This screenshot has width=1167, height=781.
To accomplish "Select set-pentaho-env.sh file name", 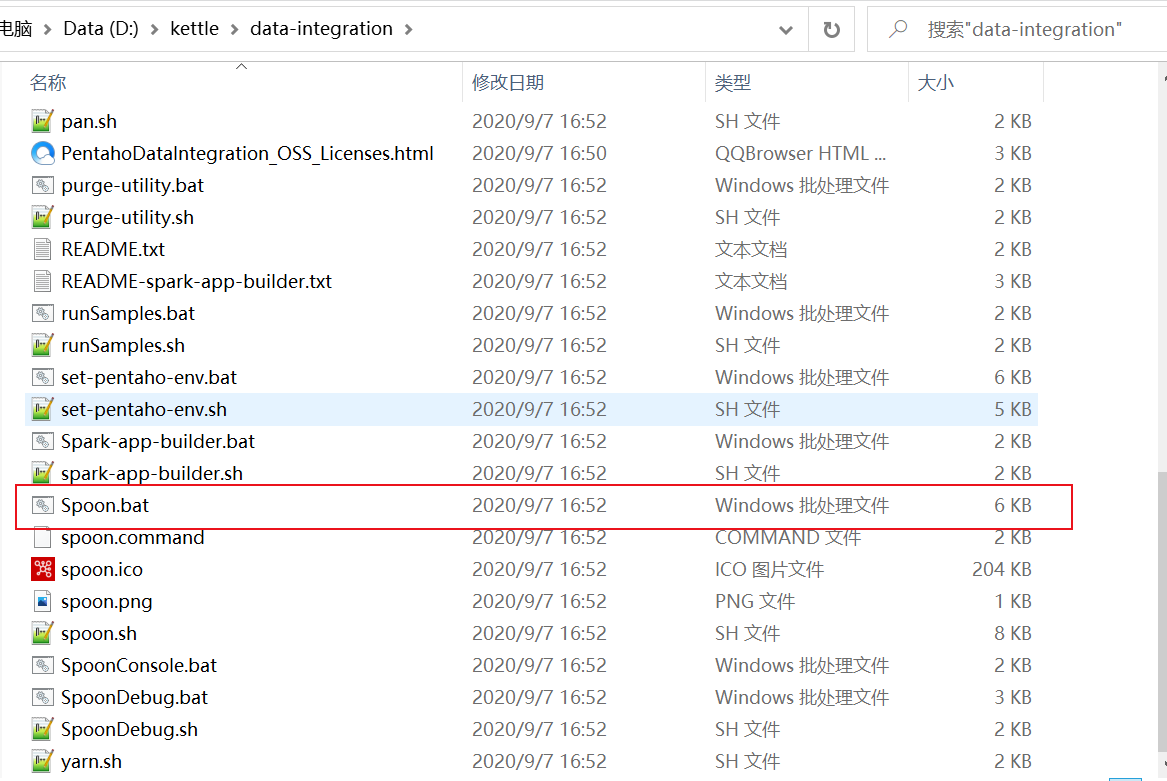I will coord(144,409).
